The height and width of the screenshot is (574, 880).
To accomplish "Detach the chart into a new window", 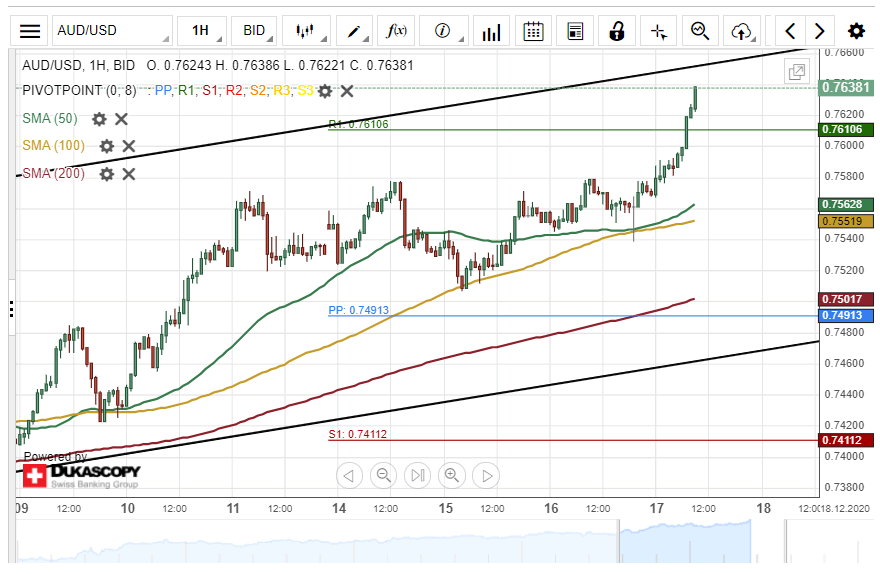I will 797,72.
